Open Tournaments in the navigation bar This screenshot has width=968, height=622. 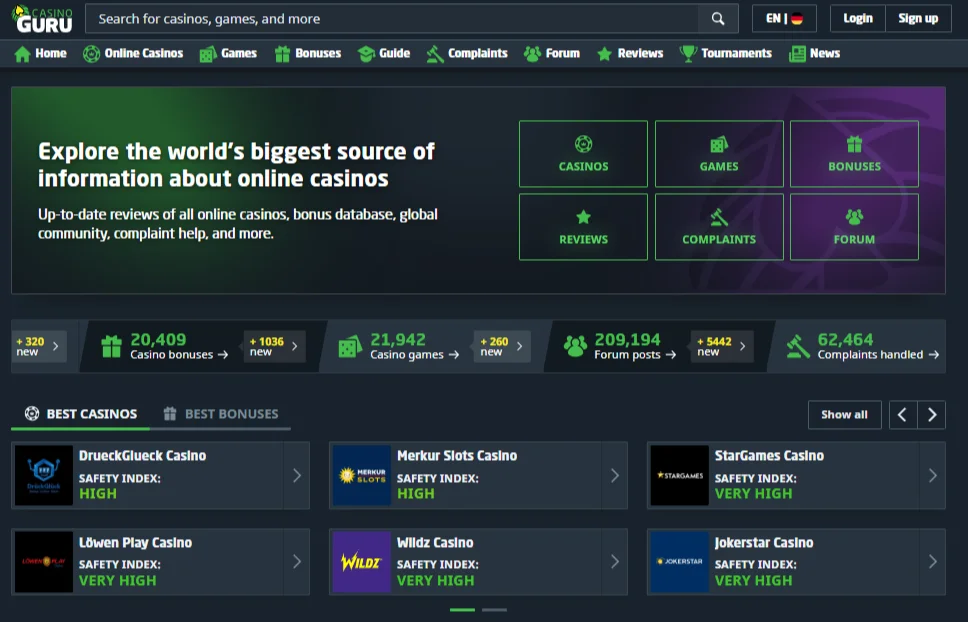(x=725, y=53)
